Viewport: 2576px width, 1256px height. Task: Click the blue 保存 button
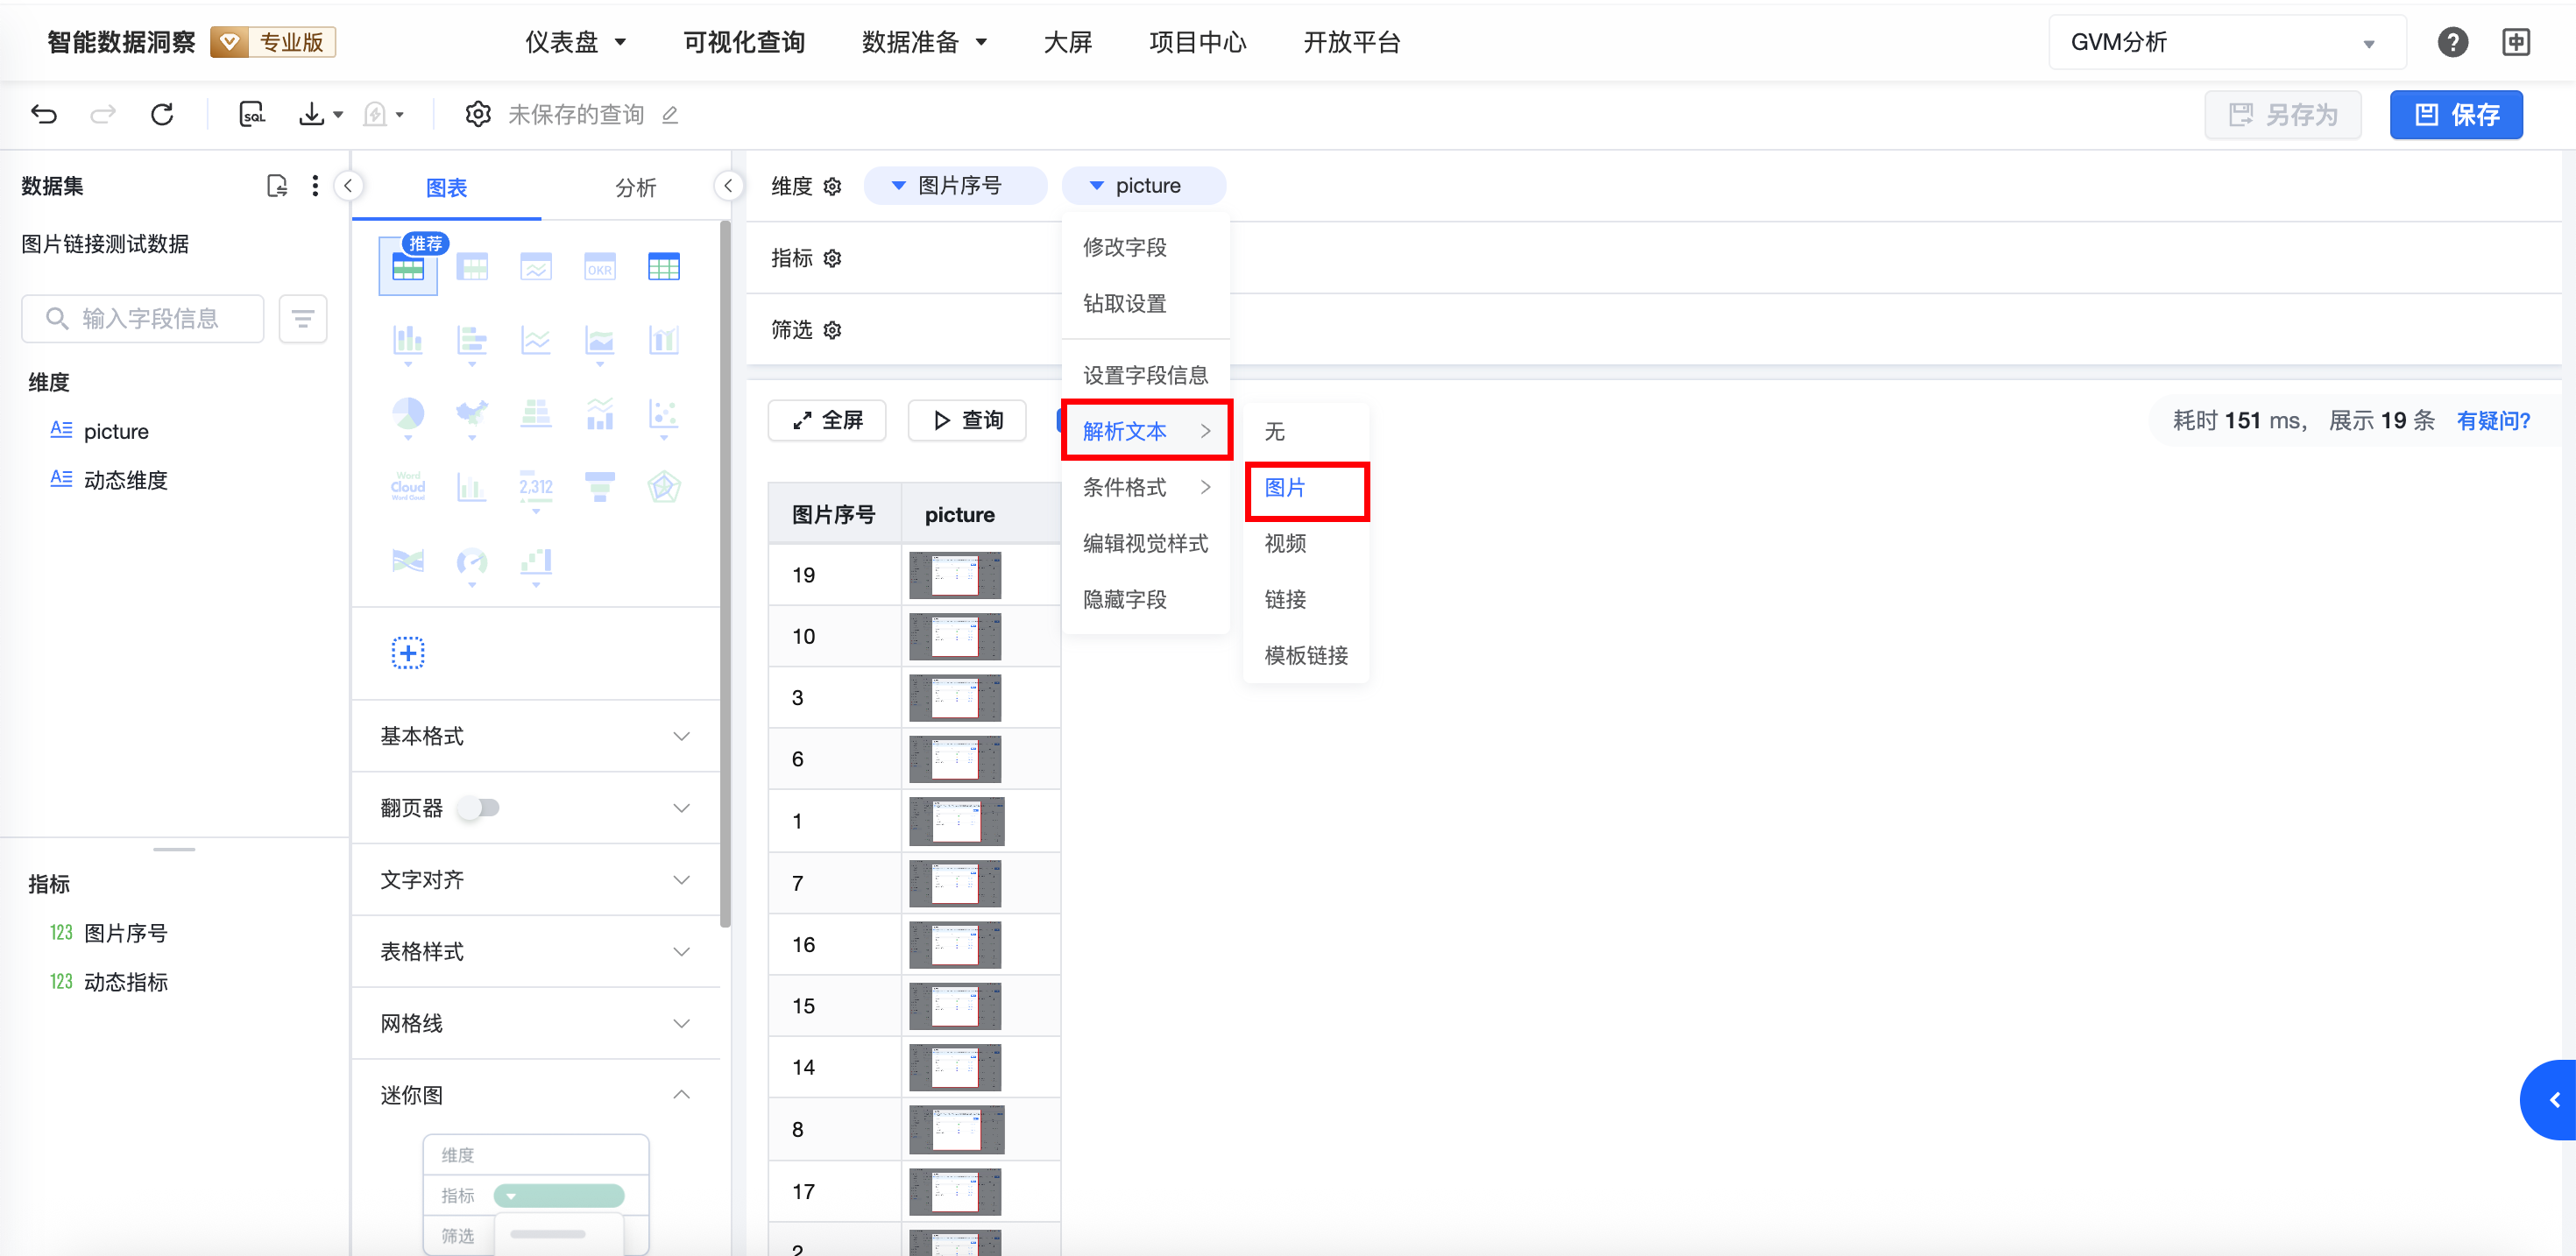2455,114
